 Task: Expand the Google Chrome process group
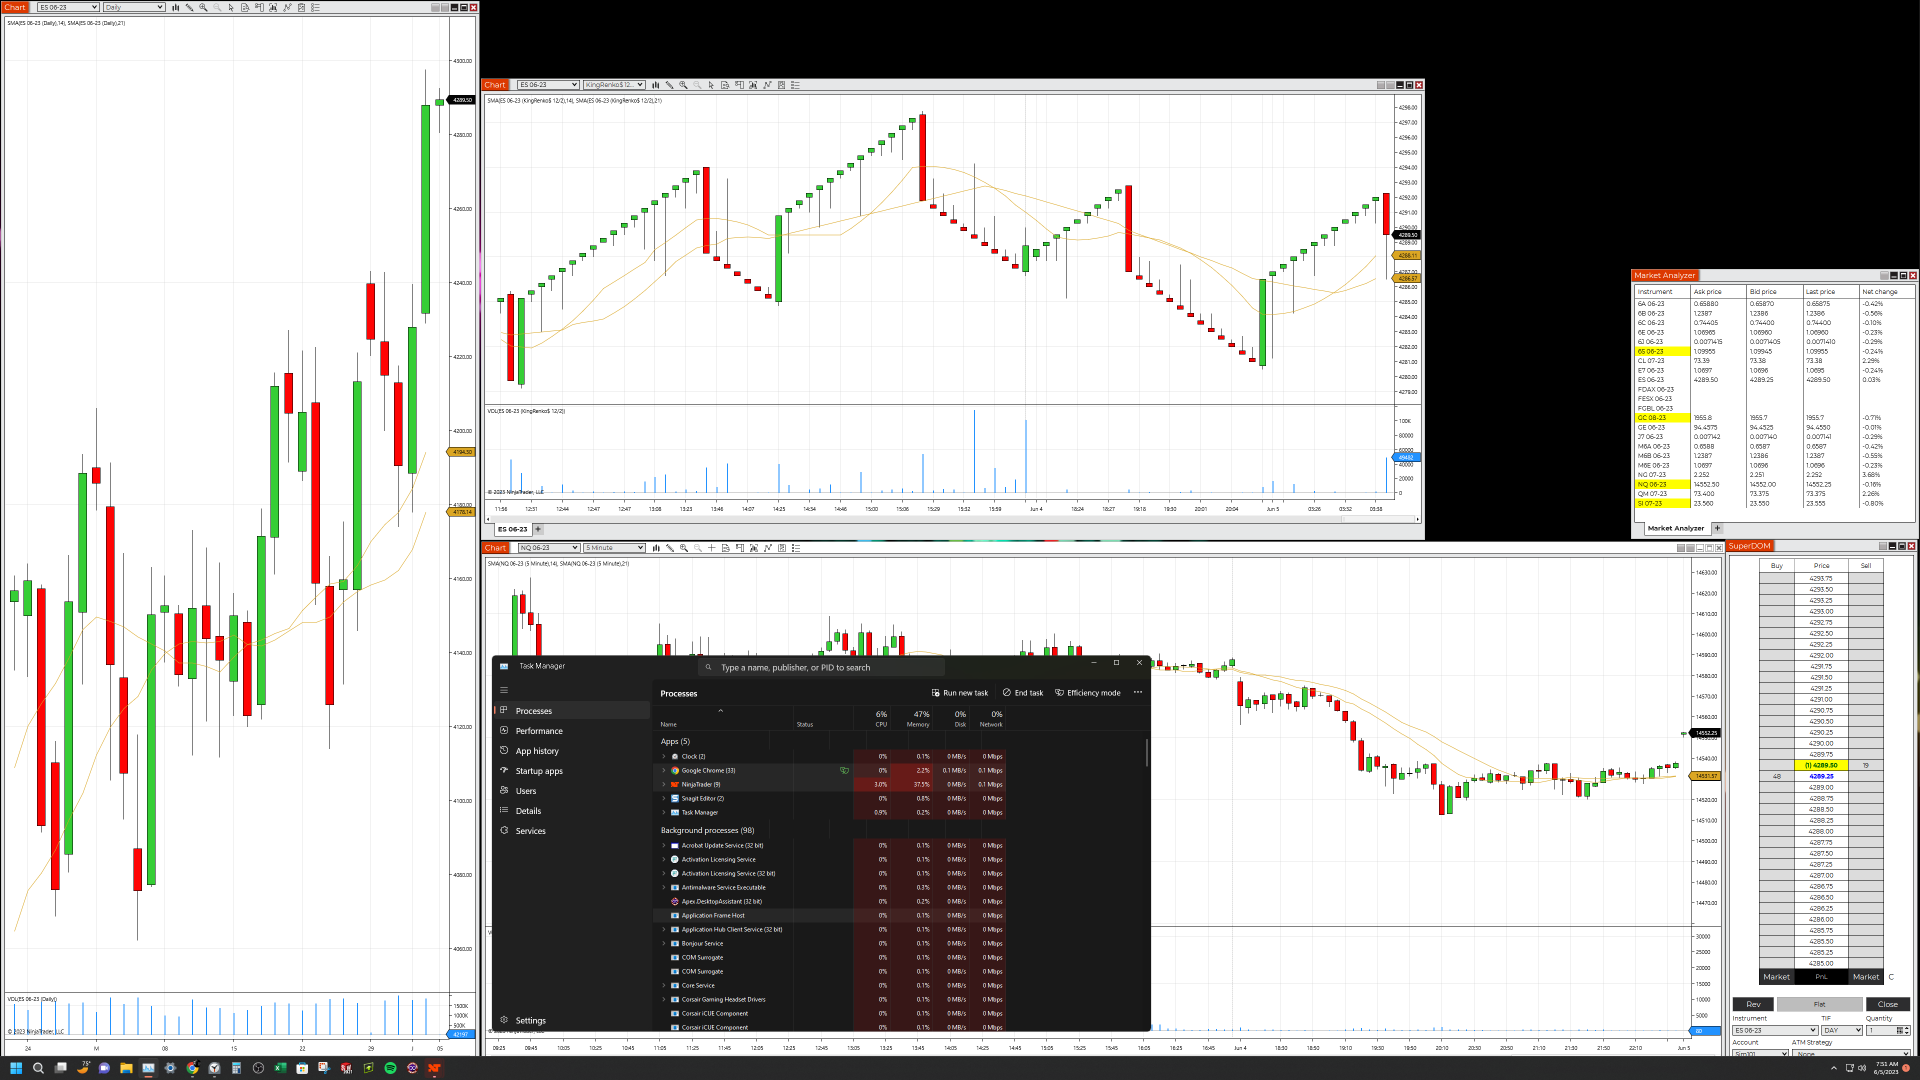pos(663,771)
